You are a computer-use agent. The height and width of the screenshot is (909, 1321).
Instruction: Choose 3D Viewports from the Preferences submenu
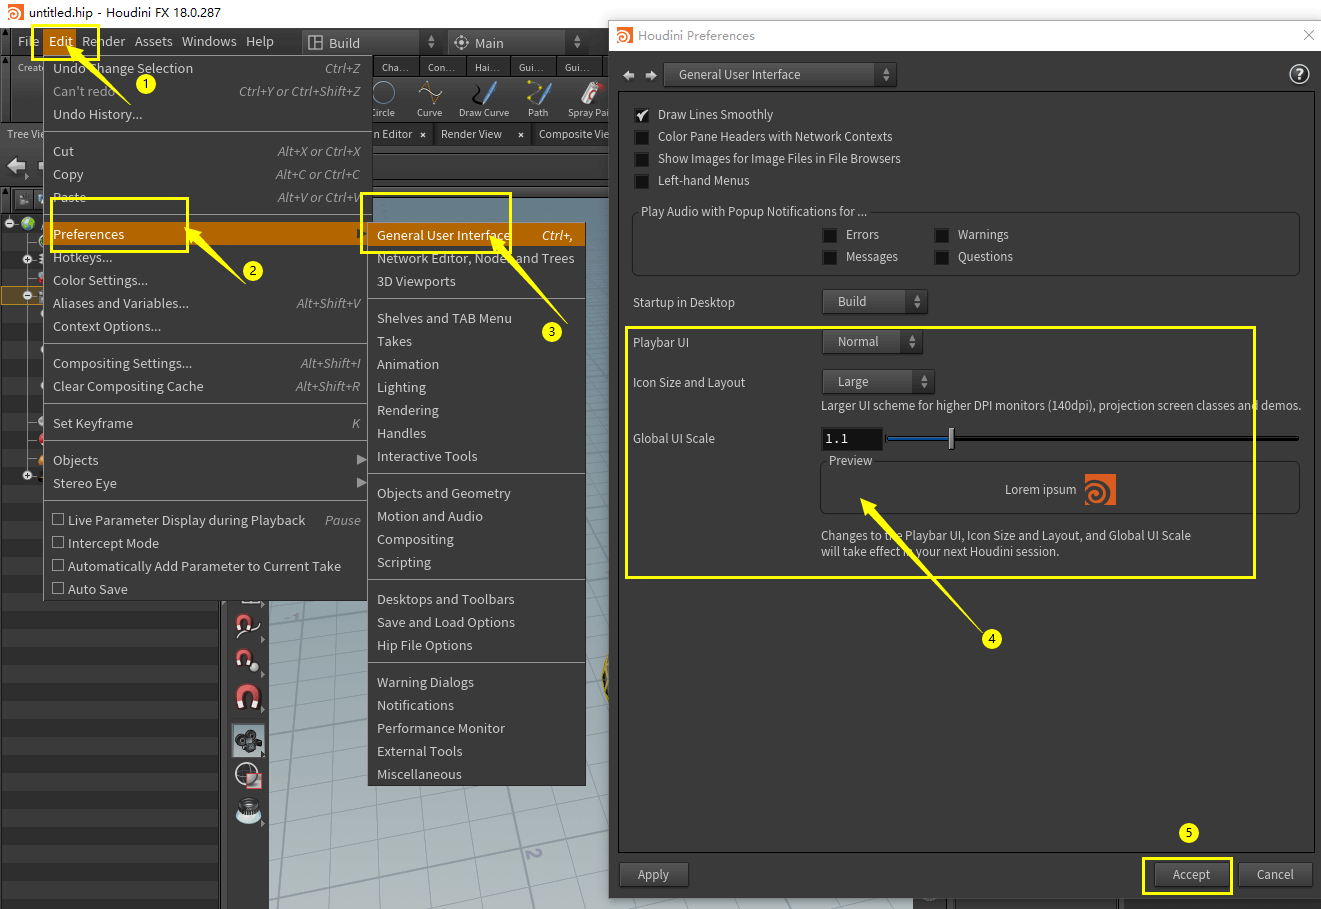[x=416, y=281]
